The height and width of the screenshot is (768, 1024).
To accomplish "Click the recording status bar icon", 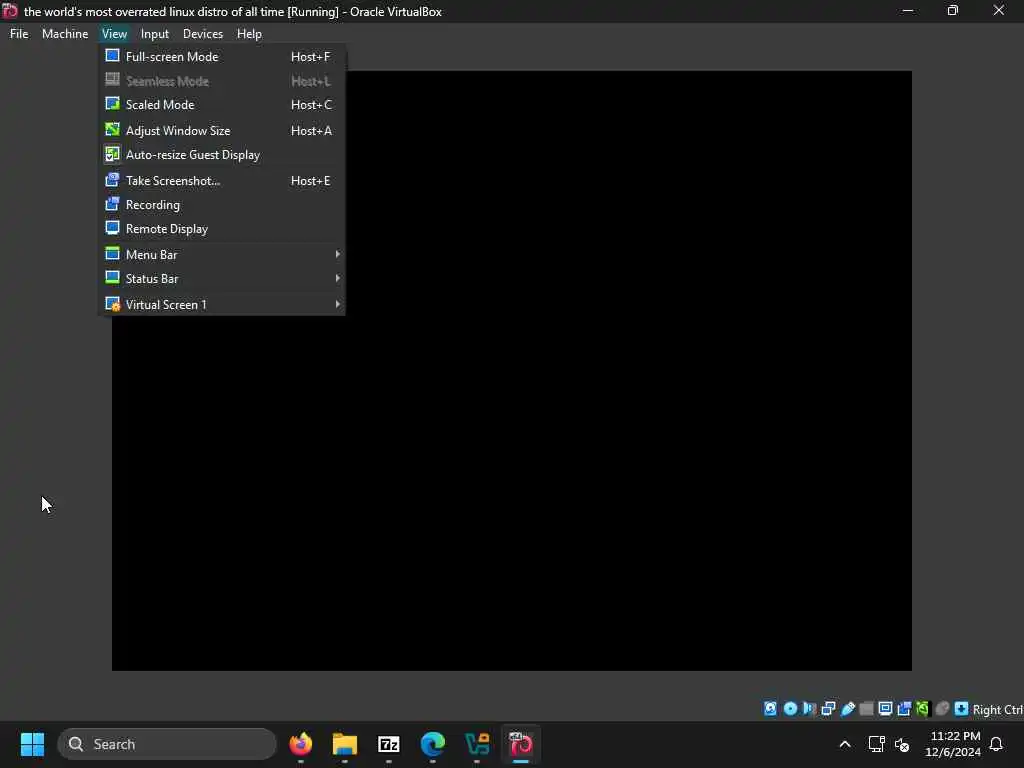I will 904,709.
